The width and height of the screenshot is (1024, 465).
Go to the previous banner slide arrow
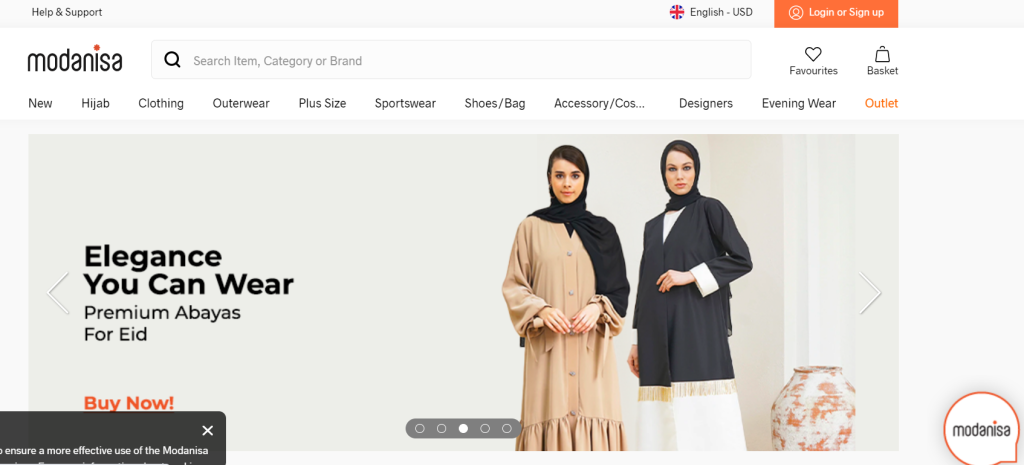click(58, 293)
